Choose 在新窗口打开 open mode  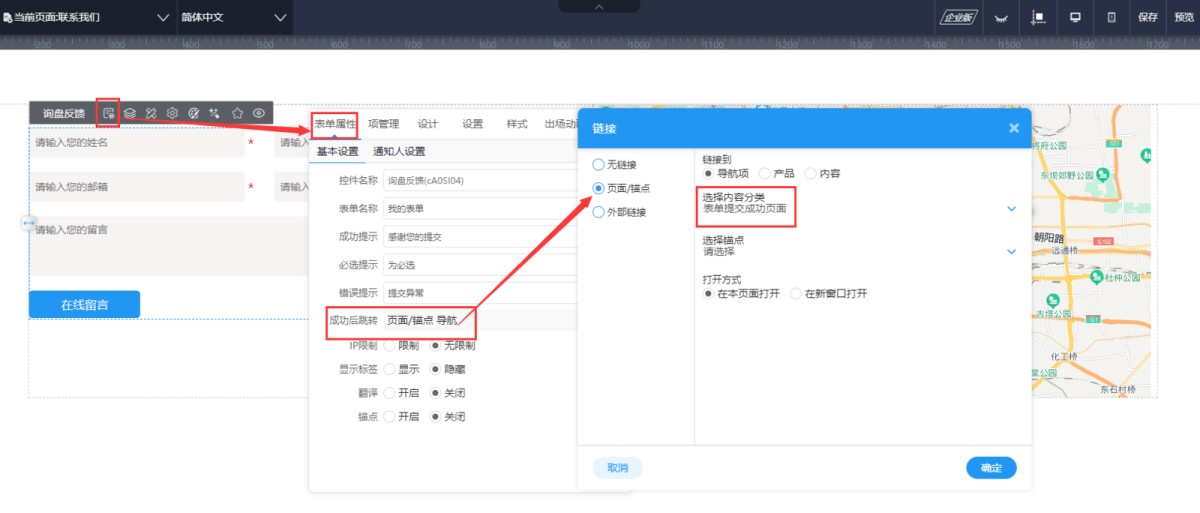tap(797, 294)
